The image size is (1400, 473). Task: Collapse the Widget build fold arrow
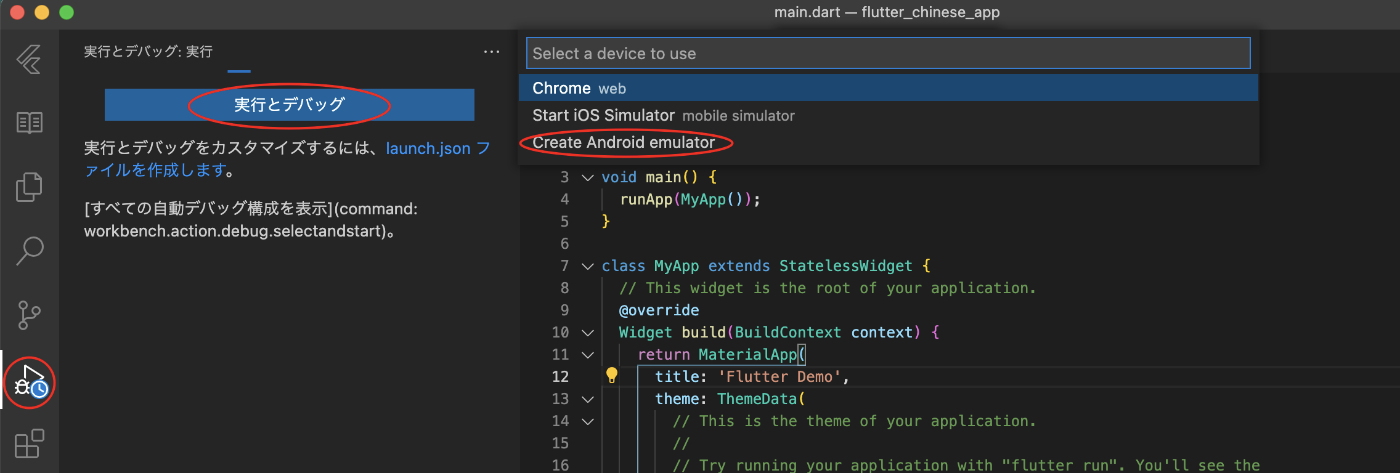tap(587, 332)
